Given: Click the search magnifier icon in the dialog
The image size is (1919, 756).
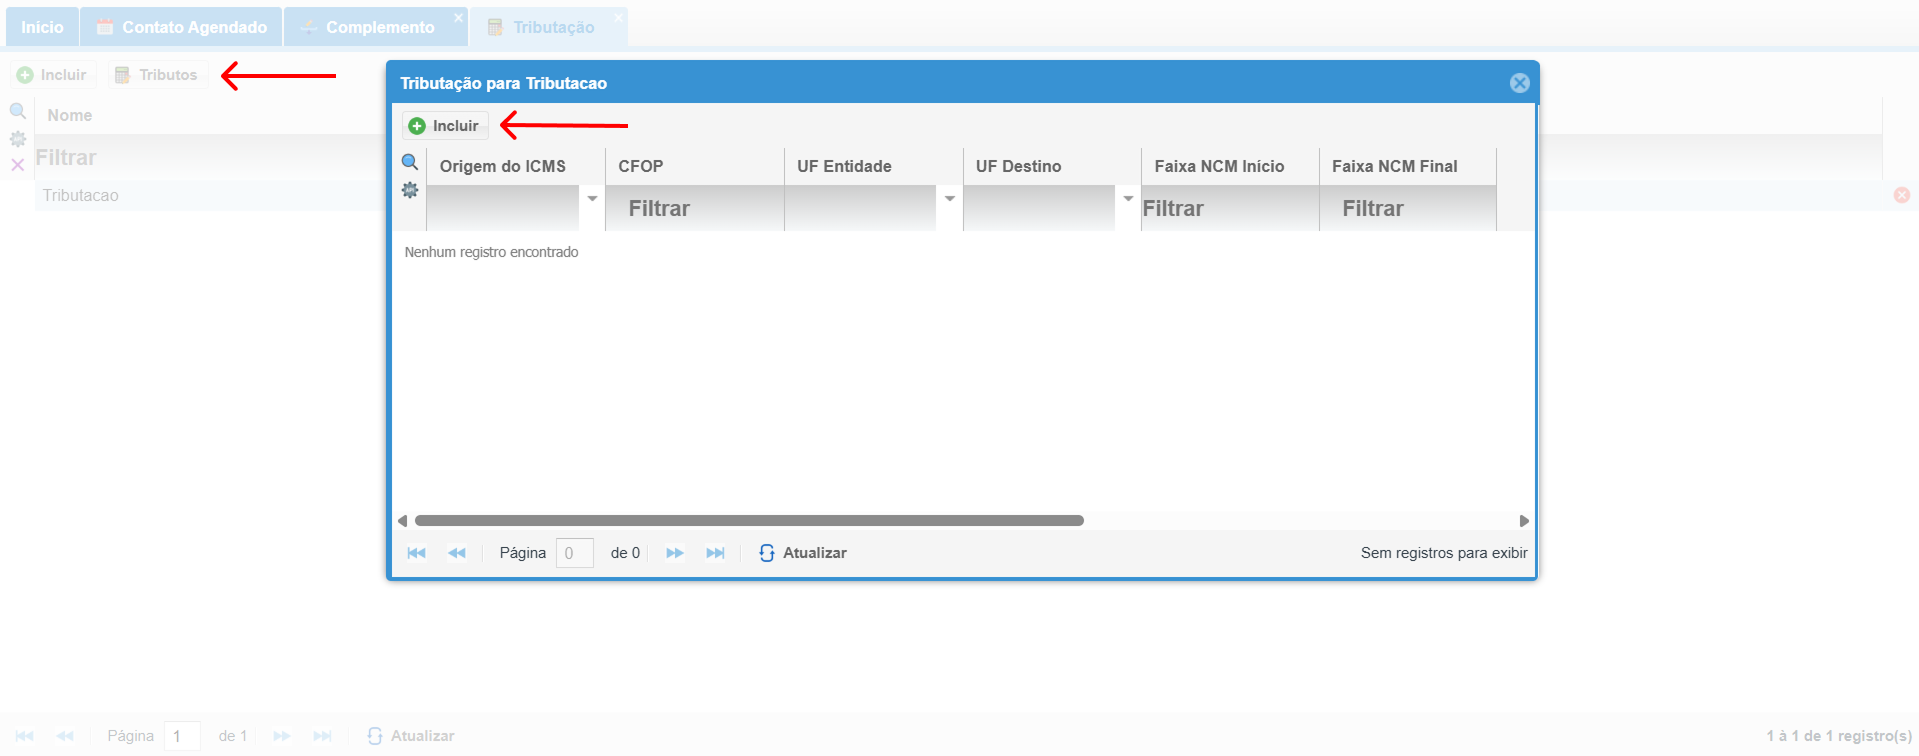Looking at the screenshot, I should click(410, 162).
